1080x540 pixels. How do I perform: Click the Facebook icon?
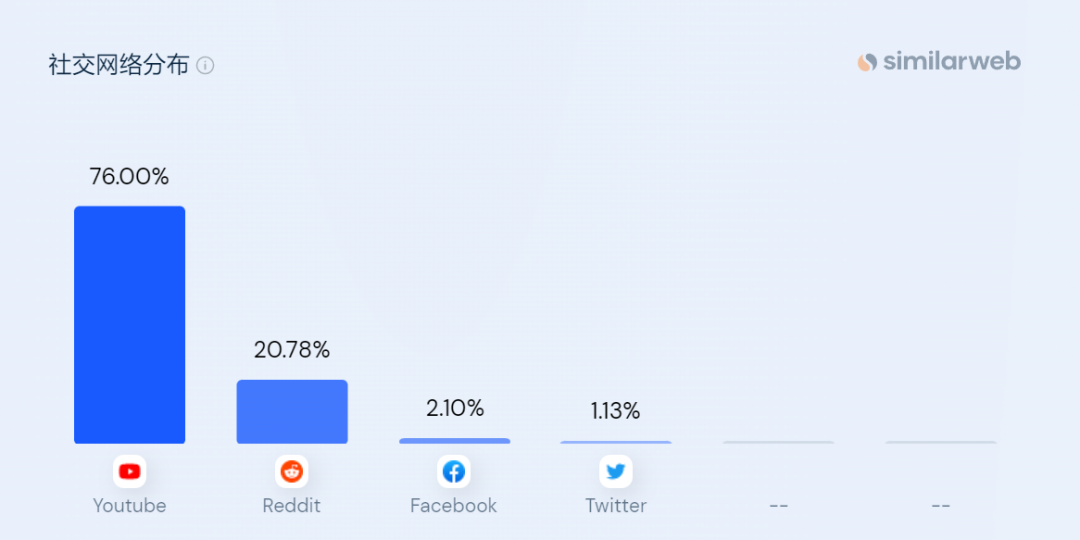[x=454, y=472]
